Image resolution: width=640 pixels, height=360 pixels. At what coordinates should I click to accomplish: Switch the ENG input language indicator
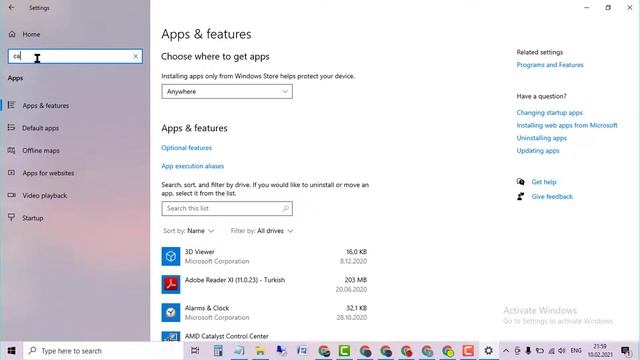(x=576, y=351)
